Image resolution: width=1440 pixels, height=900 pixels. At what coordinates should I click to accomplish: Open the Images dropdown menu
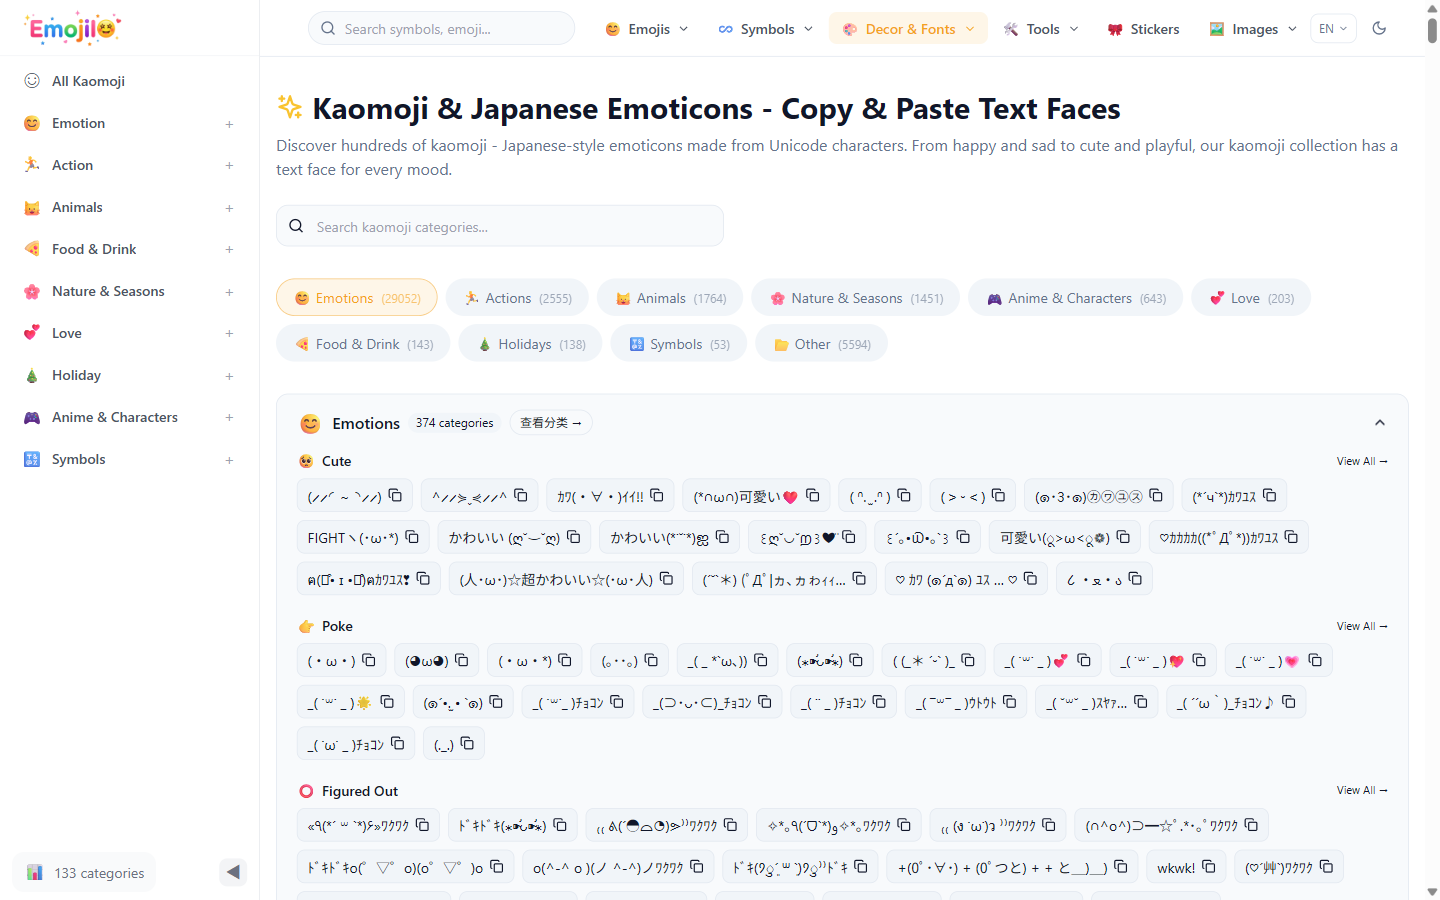(1252, 29)
